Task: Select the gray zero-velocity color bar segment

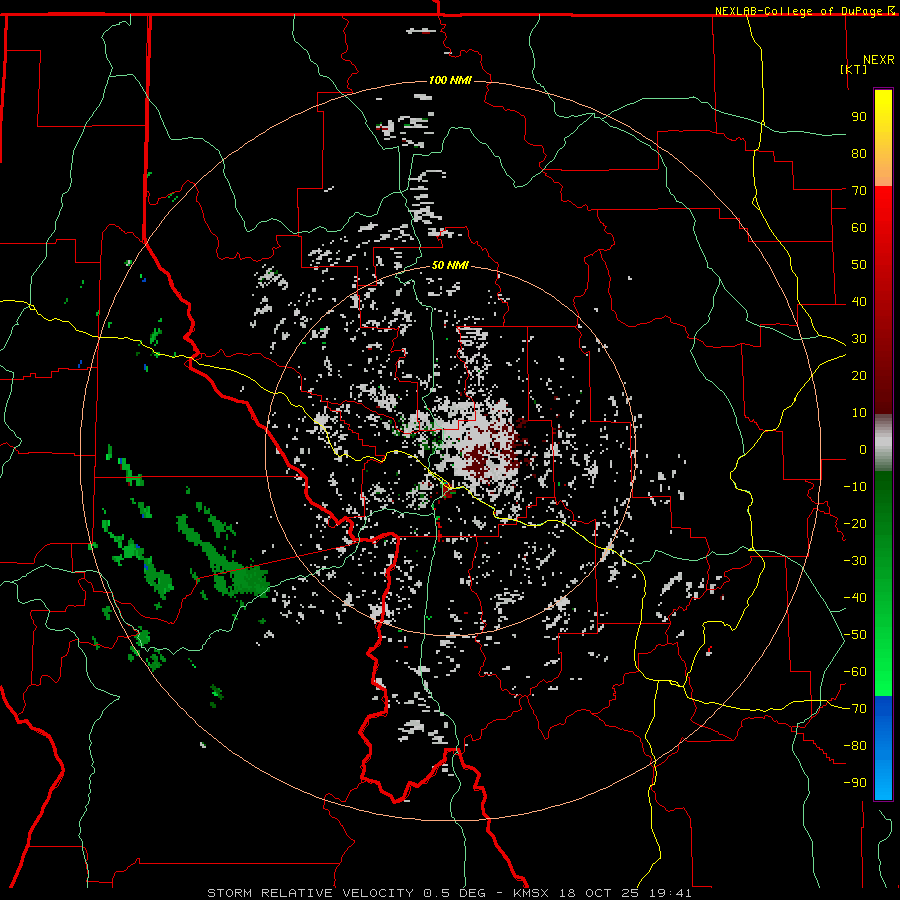Action: coord(883,443)
